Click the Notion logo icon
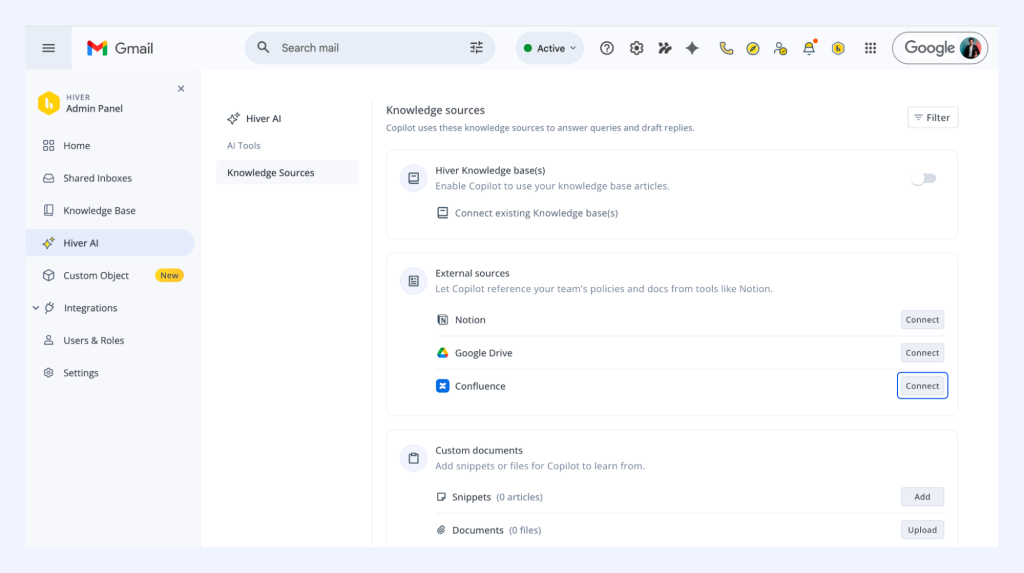1024x573 pixels. [442, 319]
